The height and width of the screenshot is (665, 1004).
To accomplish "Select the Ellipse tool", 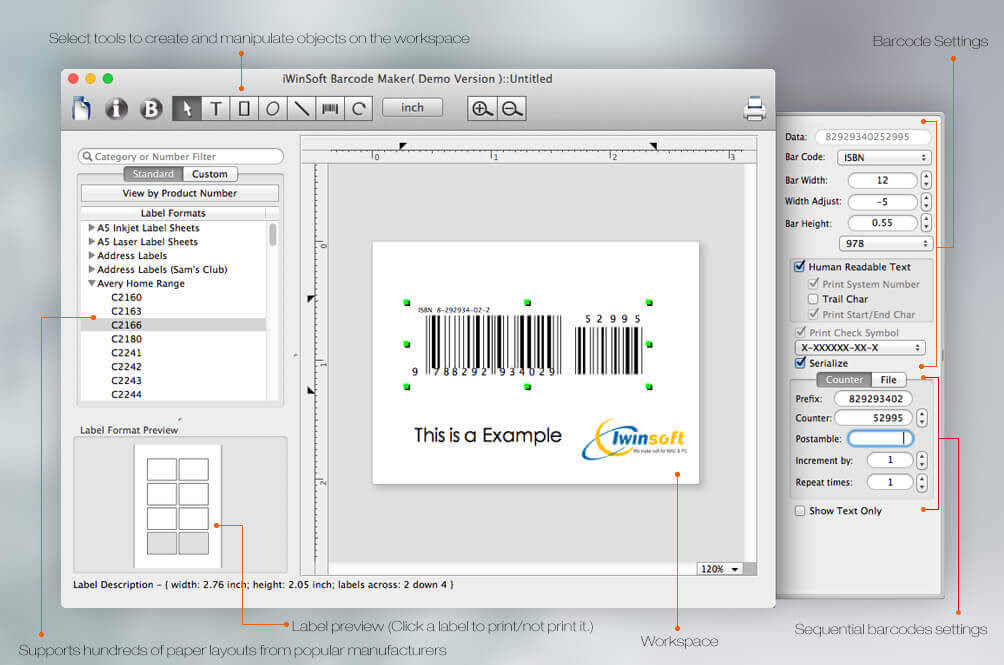I will click(x=273, y=109).
